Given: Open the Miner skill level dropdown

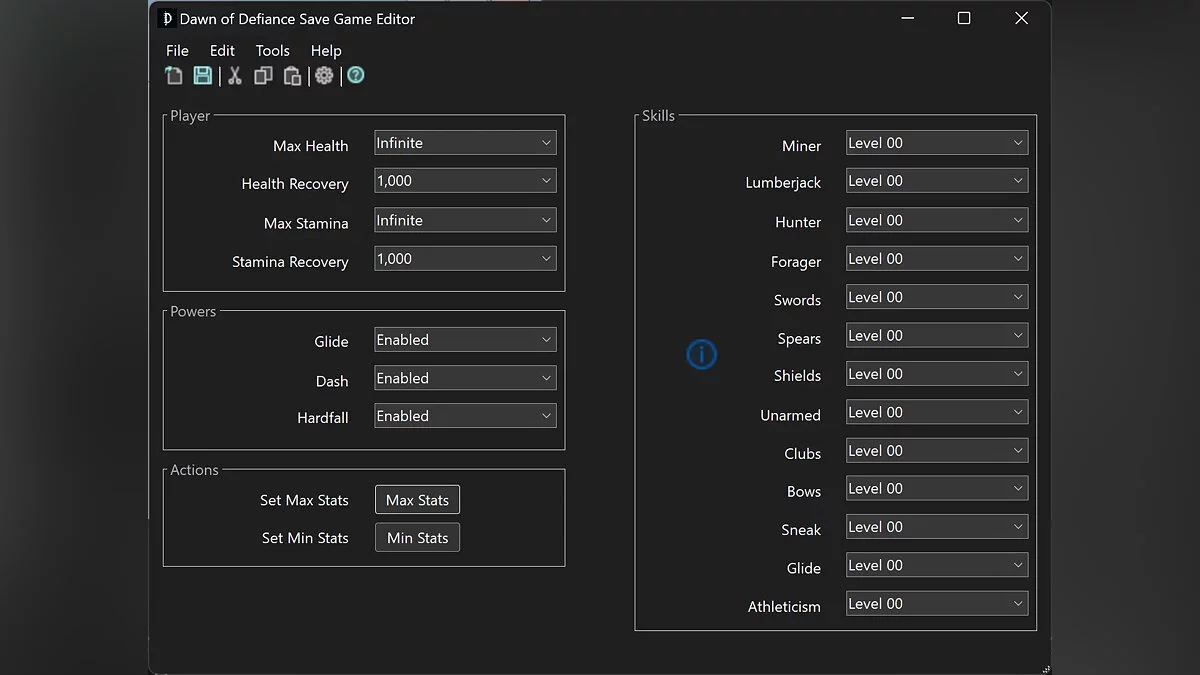Looking at the screenshot, I should coord(936,143).
